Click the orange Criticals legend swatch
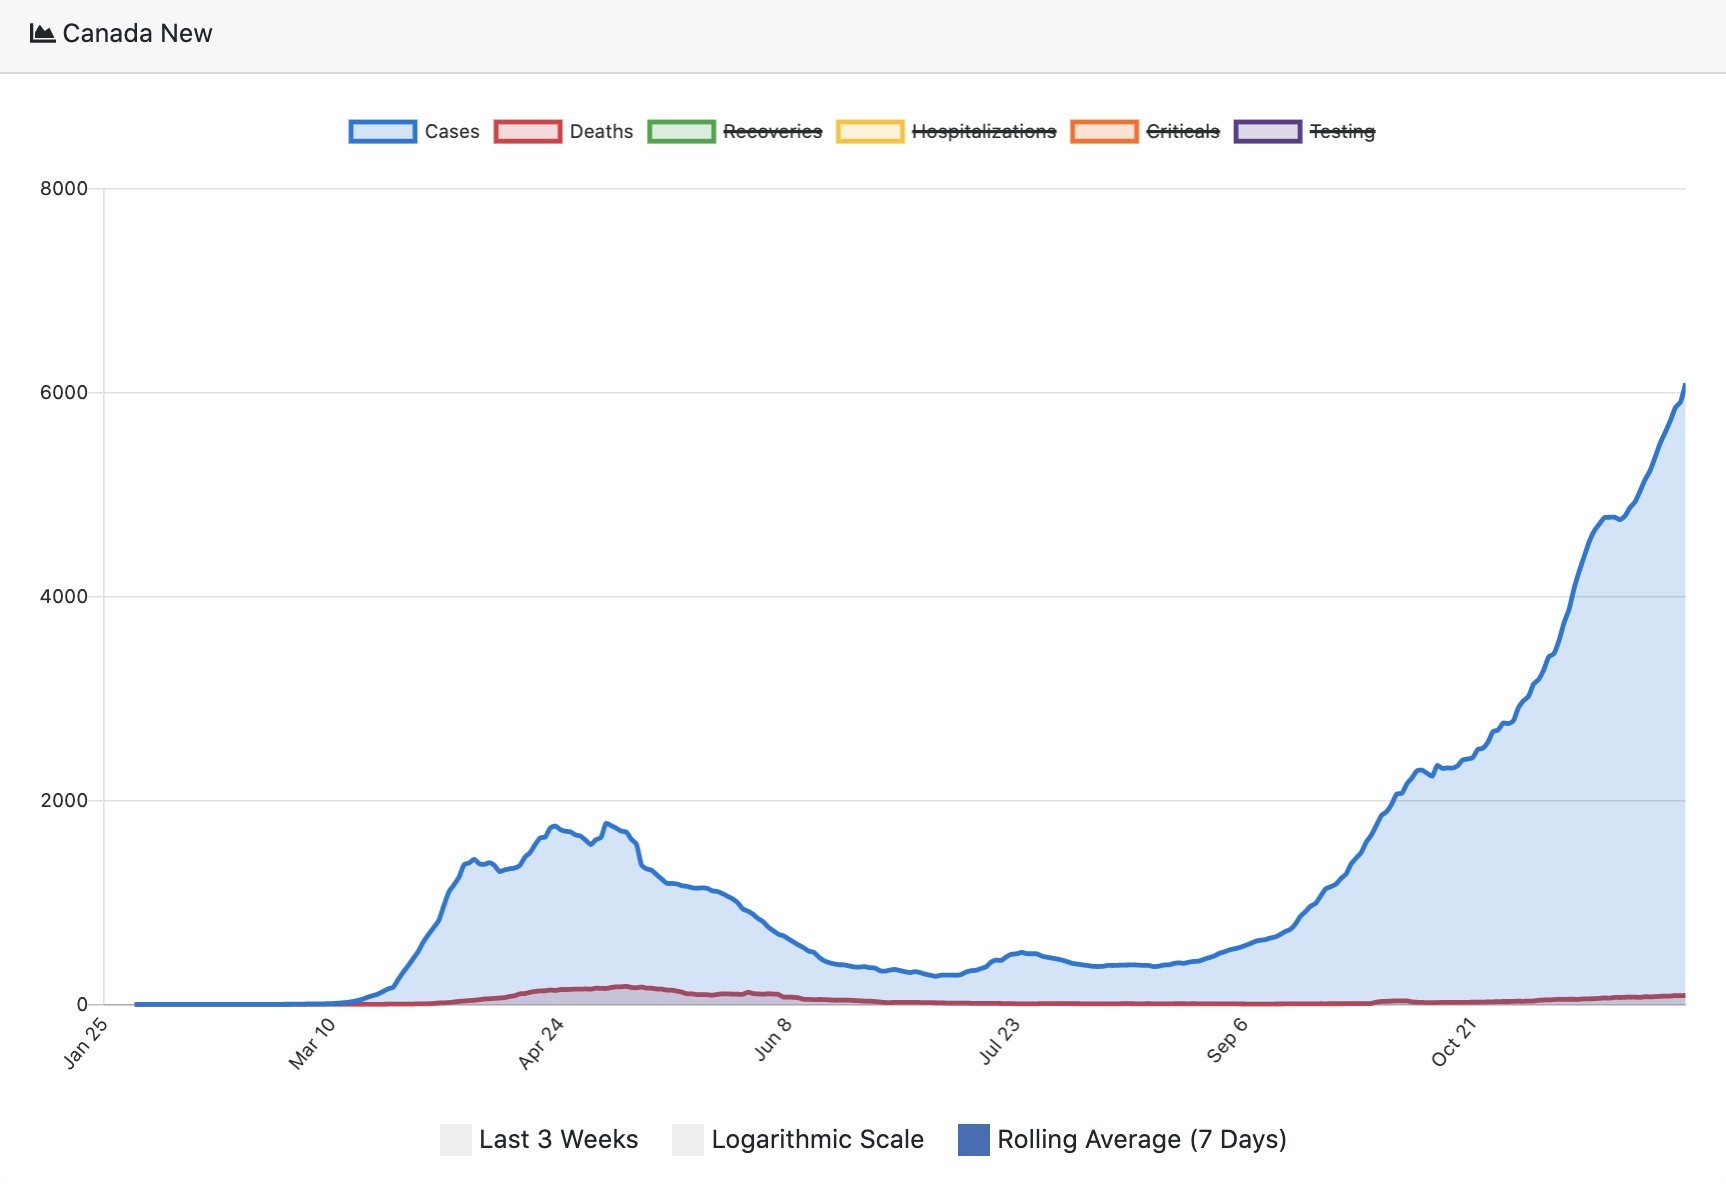The height and width of the screenshot is (1184, 1726). pos(1104,132)
